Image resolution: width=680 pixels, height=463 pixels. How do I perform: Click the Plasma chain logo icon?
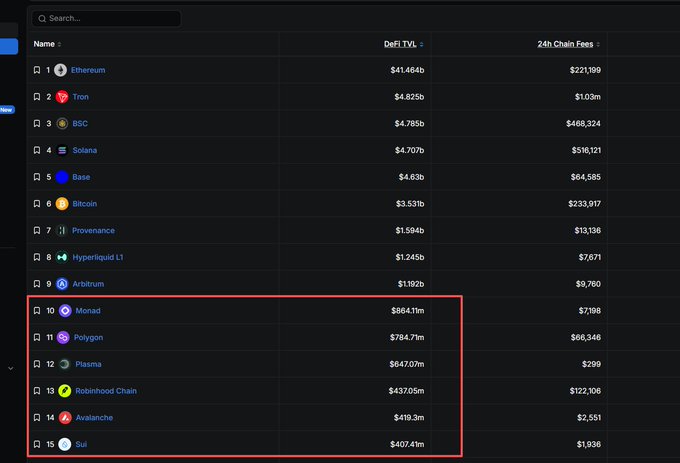tap(65, 364)
